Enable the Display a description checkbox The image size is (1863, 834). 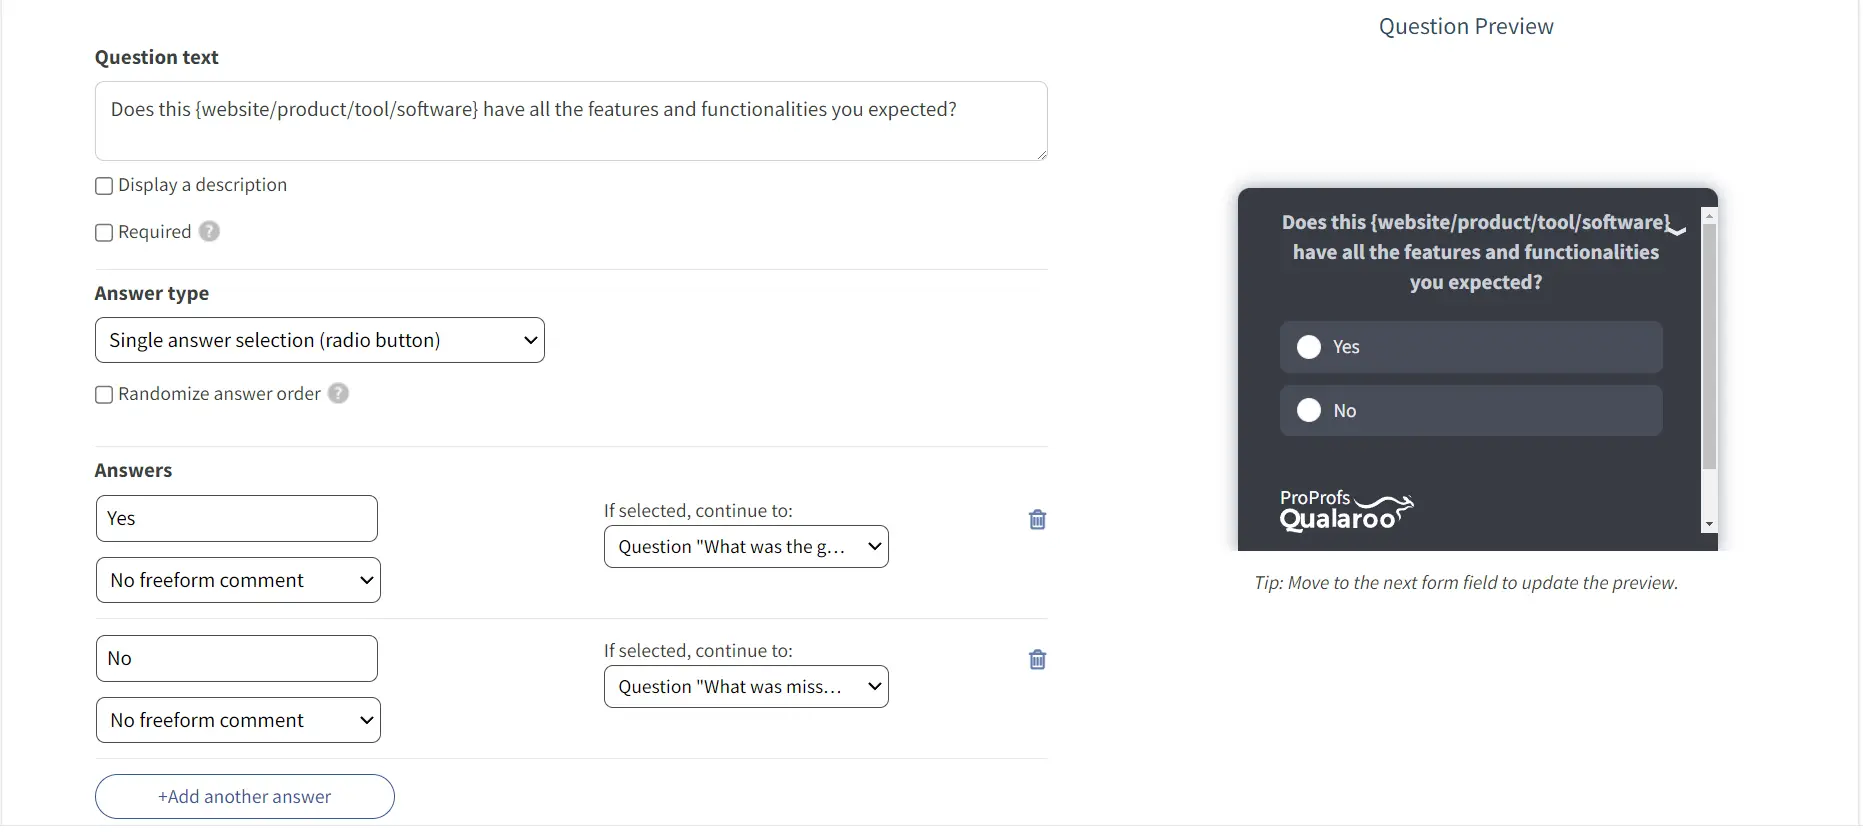(x=104, y=186)
